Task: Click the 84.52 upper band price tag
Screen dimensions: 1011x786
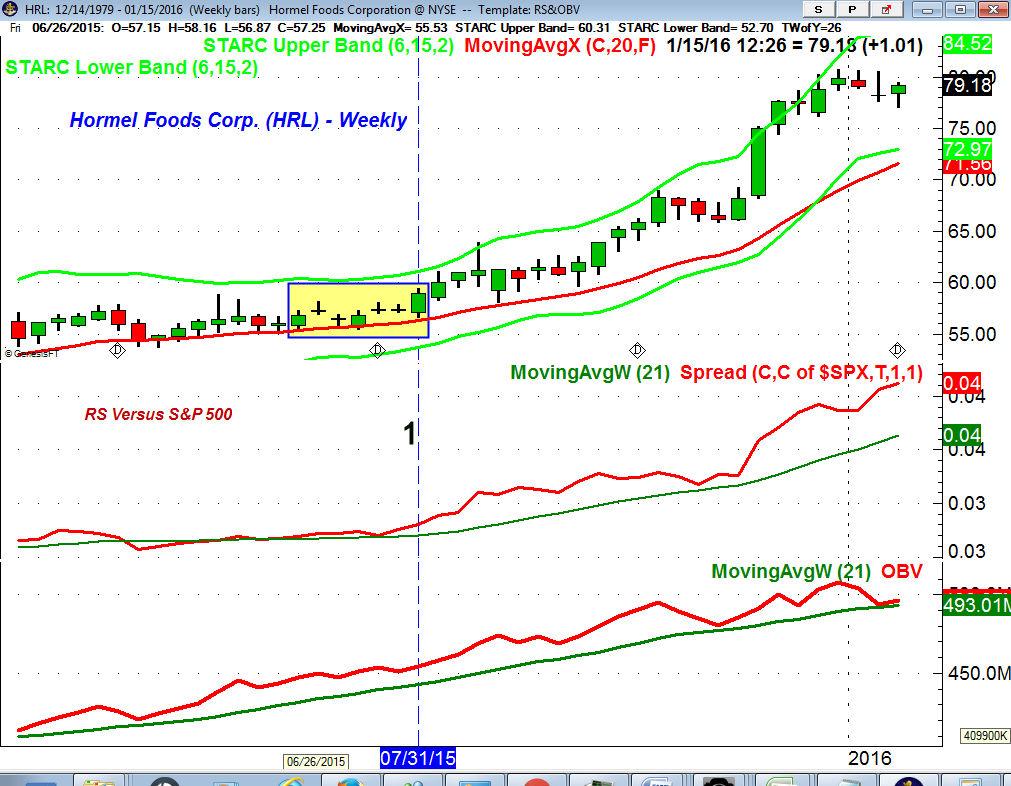Action: (x=967, y=44)
